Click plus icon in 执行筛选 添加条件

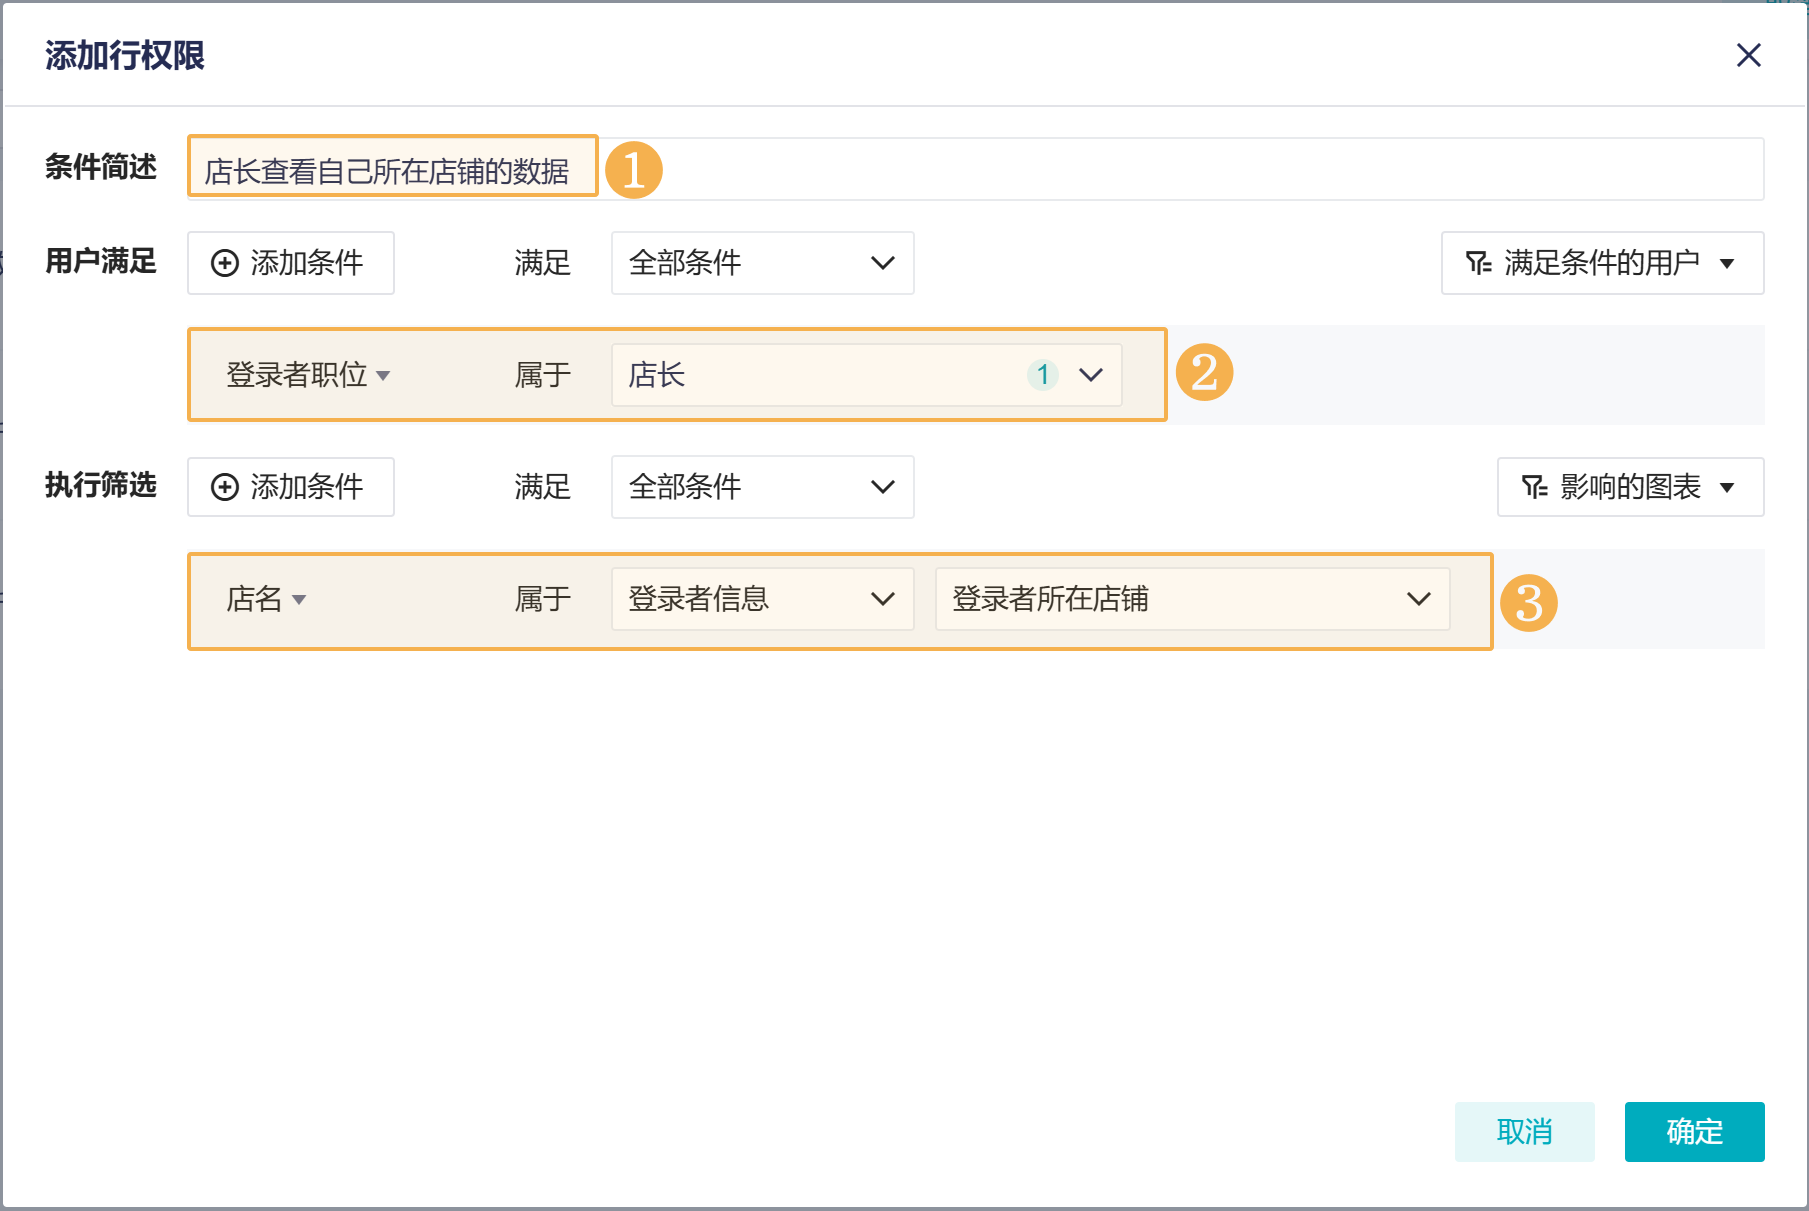225,487
